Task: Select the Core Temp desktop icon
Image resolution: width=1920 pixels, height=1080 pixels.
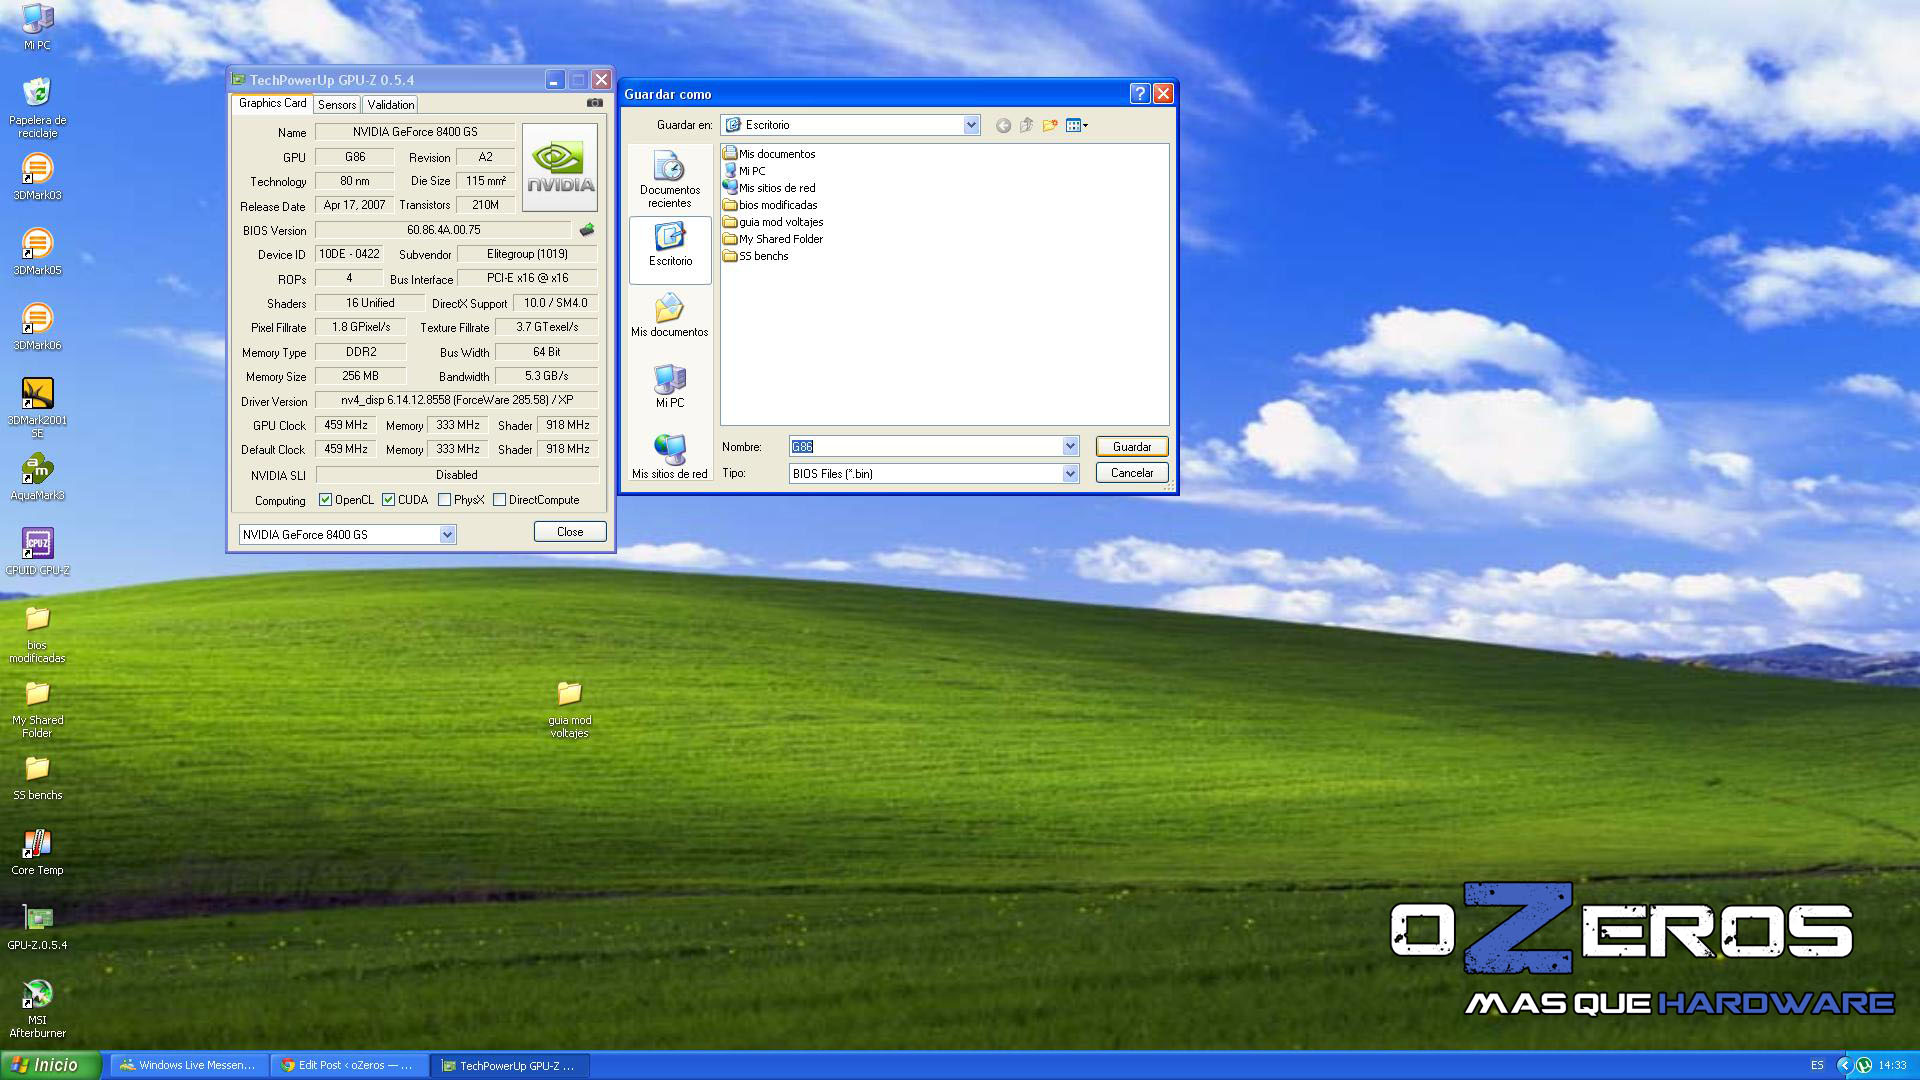Action: click(x=37, y=852)
